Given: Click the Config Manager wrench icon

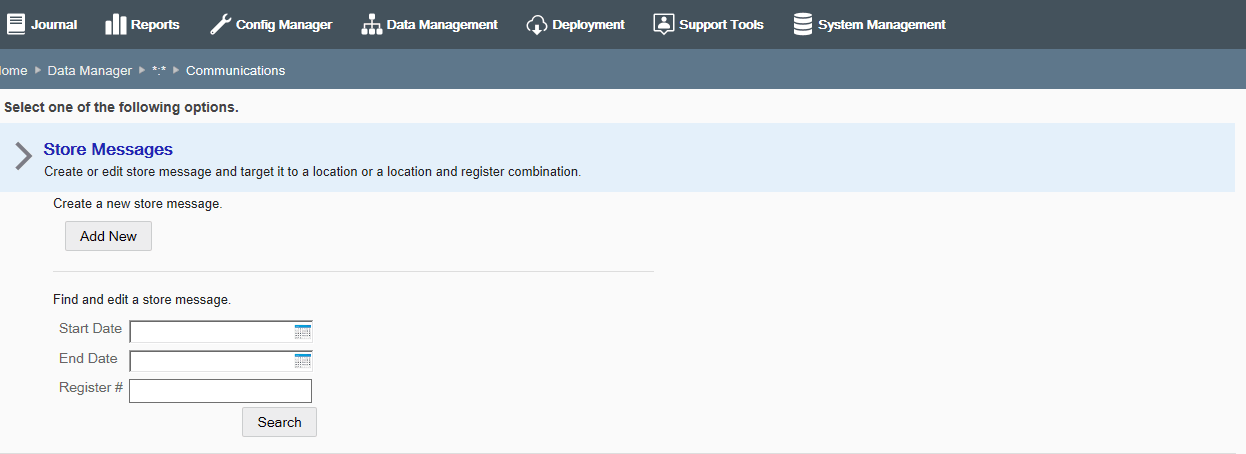Looking at the screenshot, I should coord(220,24).
